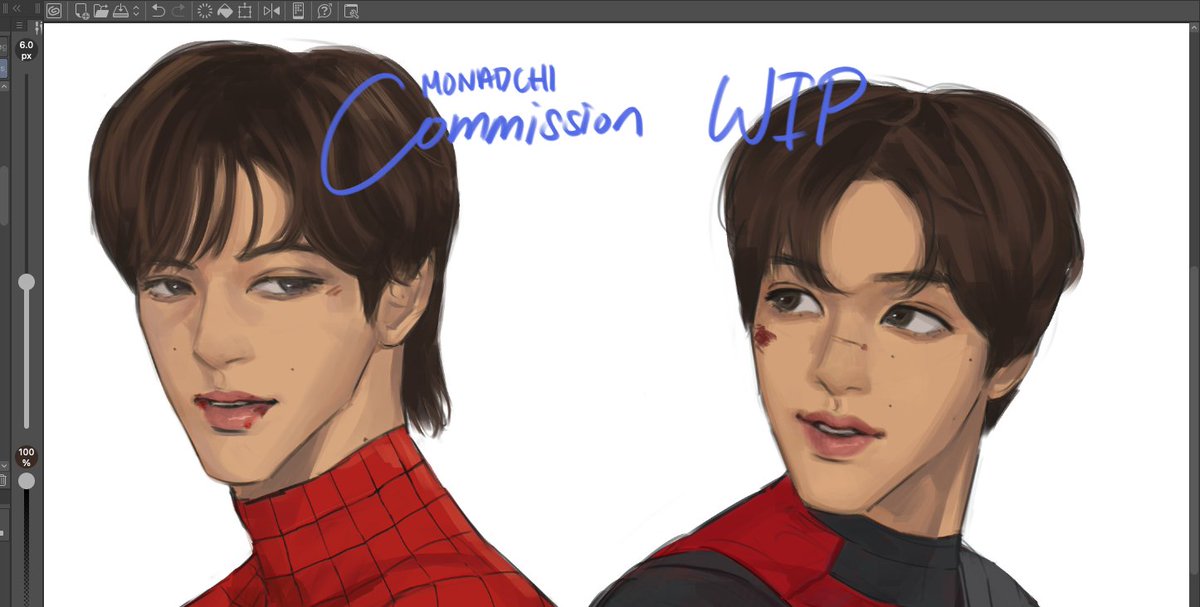Redo the undone action
1200x607 pixels.
click(179, 12)
